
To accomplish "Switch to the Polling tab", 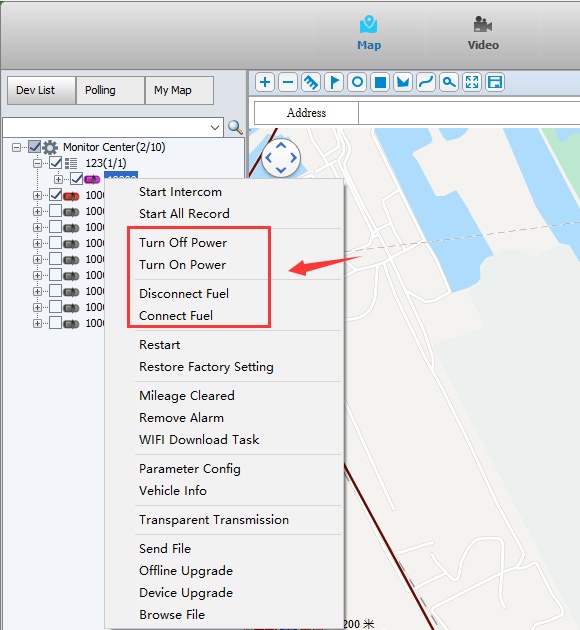I will pyautogui.click(x=110, y=90).
